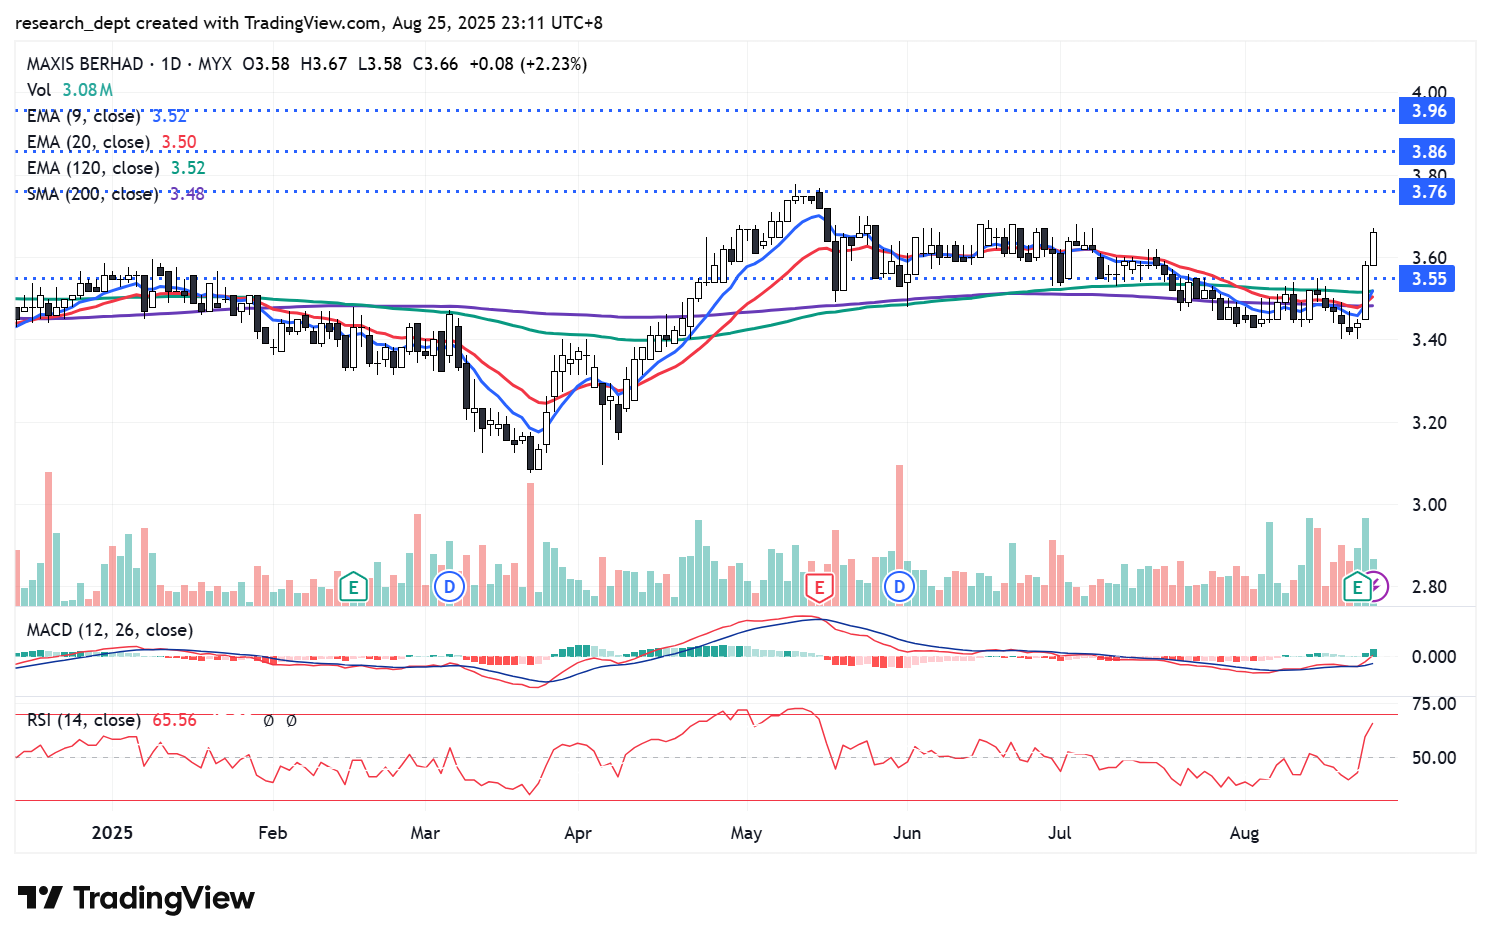This screenshot has height=943, width=1491.
Task: Click the Jul label on time axis
Action: (x=1059, y=833)
